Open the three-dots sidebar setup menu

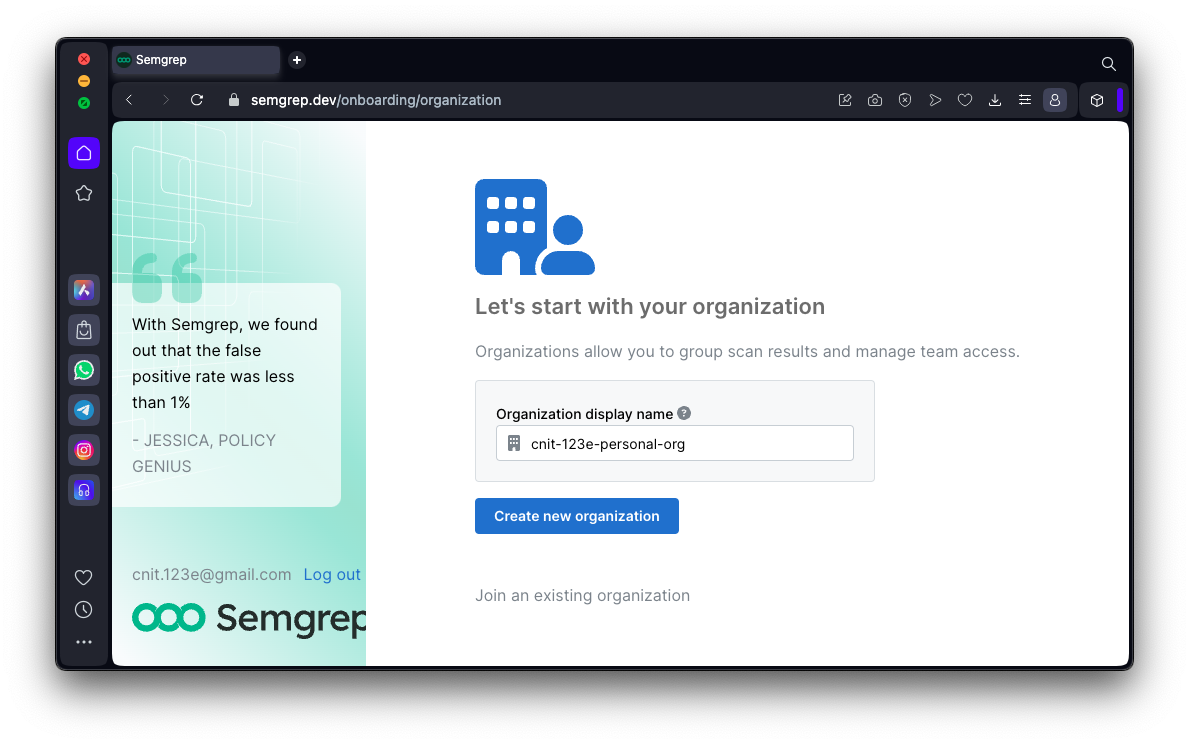click(83, 642)
